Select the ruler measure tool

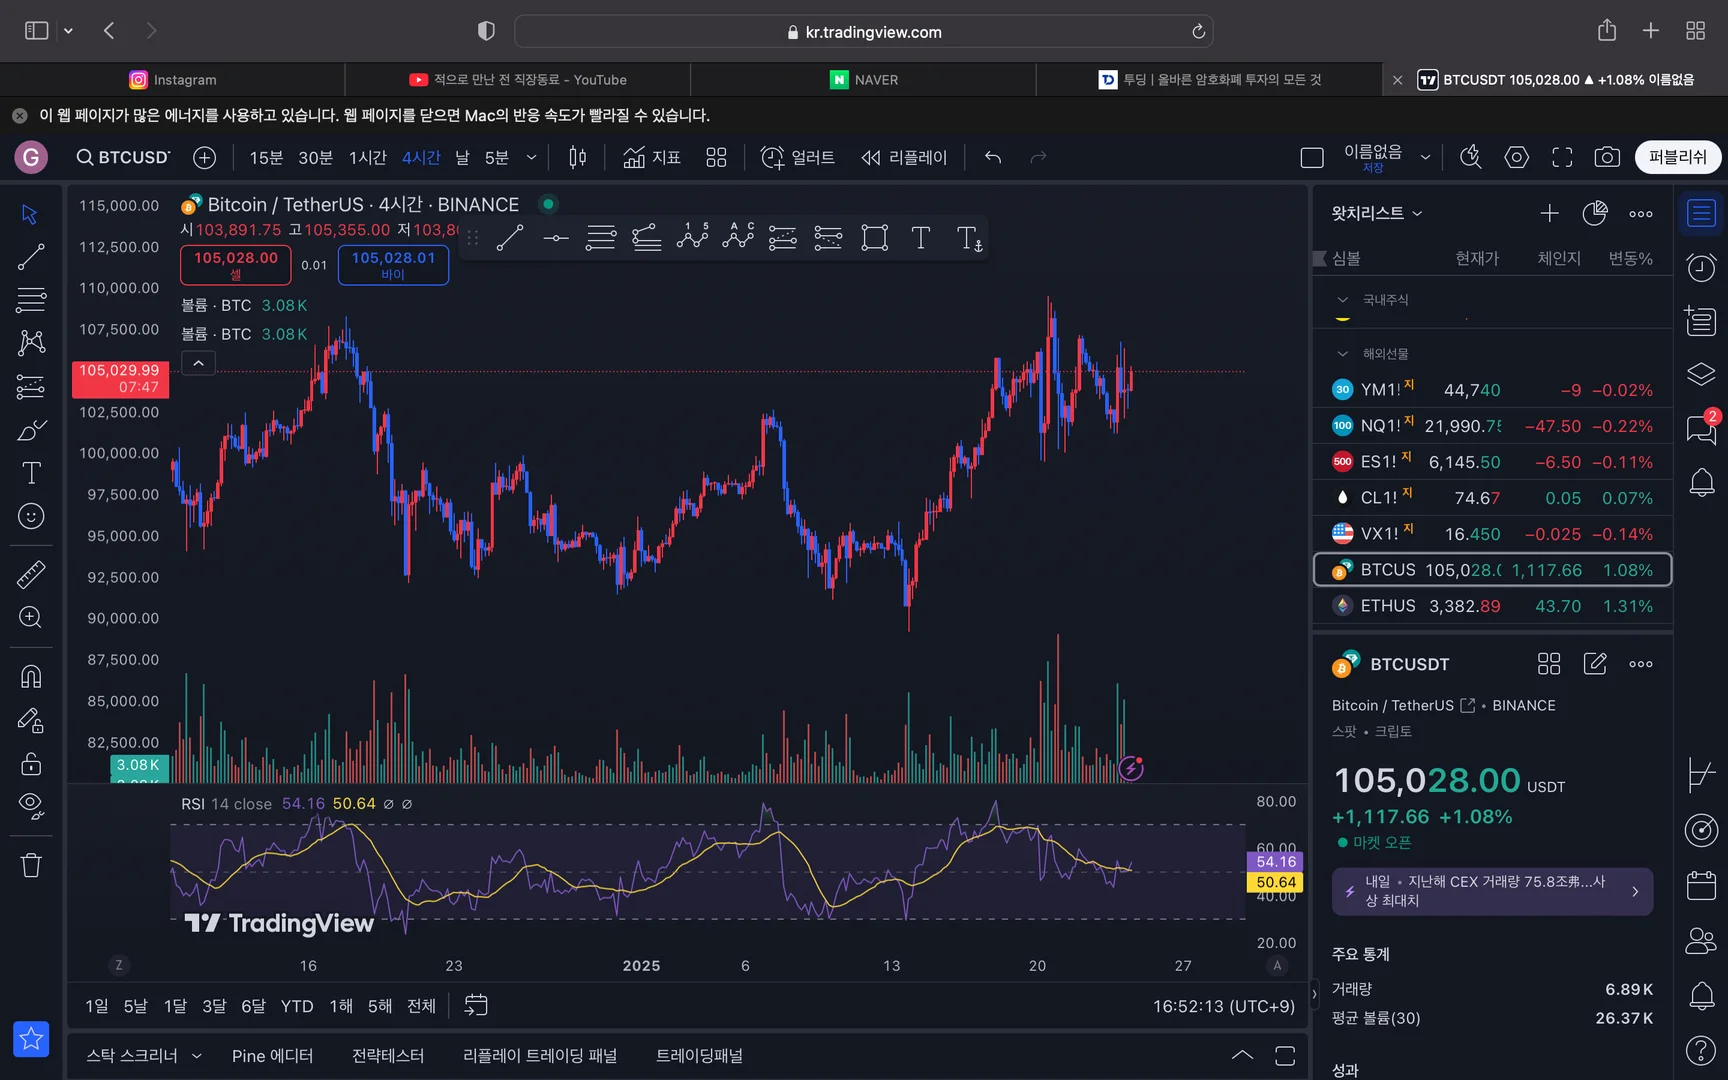(x=31, y=574)
